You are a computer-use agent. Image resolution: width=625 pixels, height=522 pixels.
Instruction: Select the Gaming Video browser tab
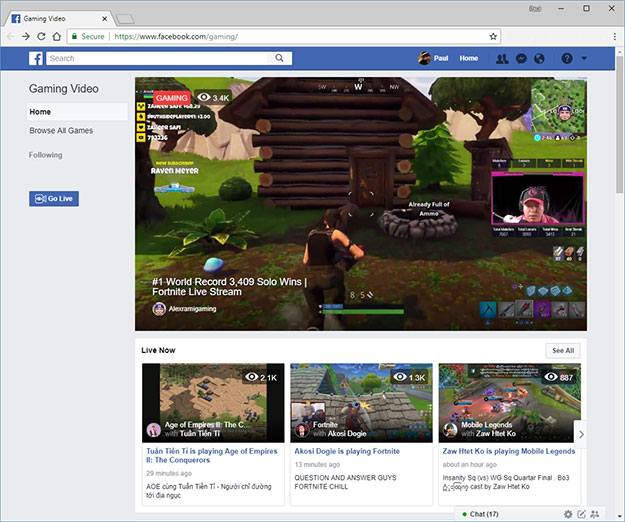(x=59, y=19)
